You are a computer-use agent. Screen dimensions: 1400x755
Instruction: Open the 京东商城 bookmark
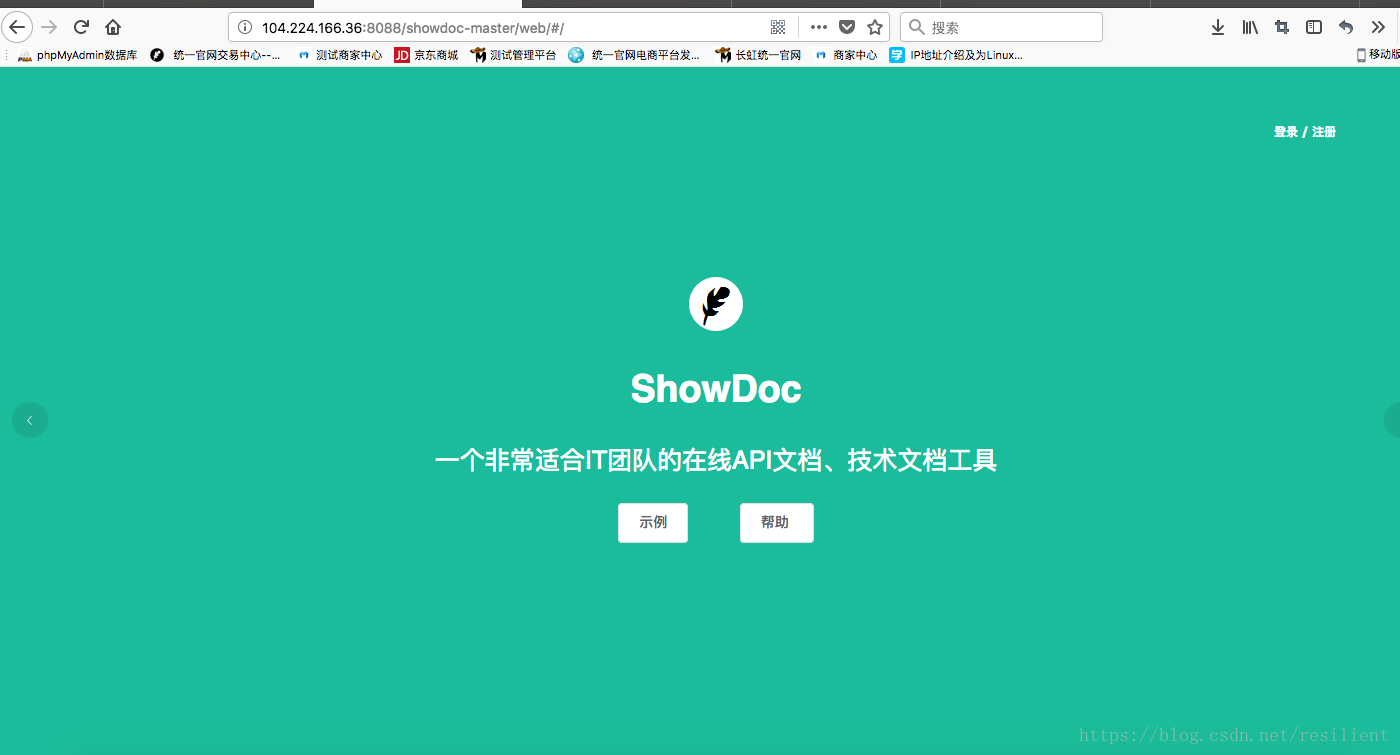click(426, 55)
